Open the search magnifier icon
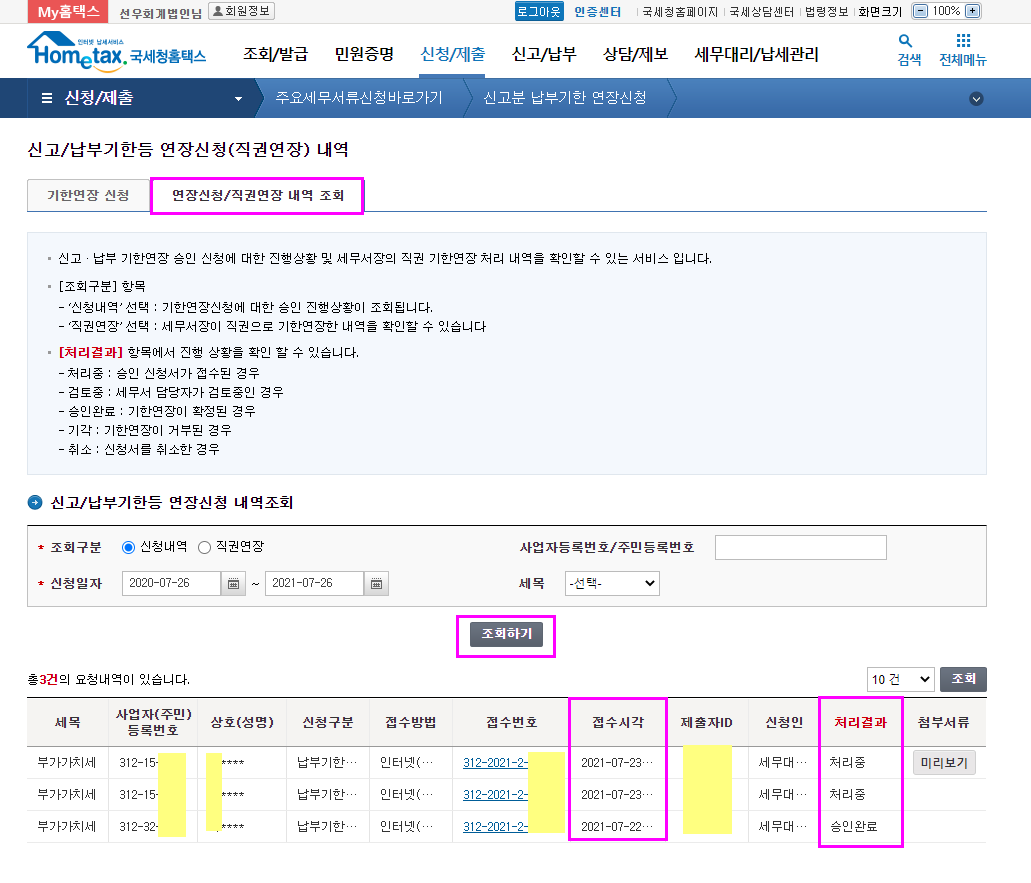Viewport: 1031px width, 883px height. point(906,42)
